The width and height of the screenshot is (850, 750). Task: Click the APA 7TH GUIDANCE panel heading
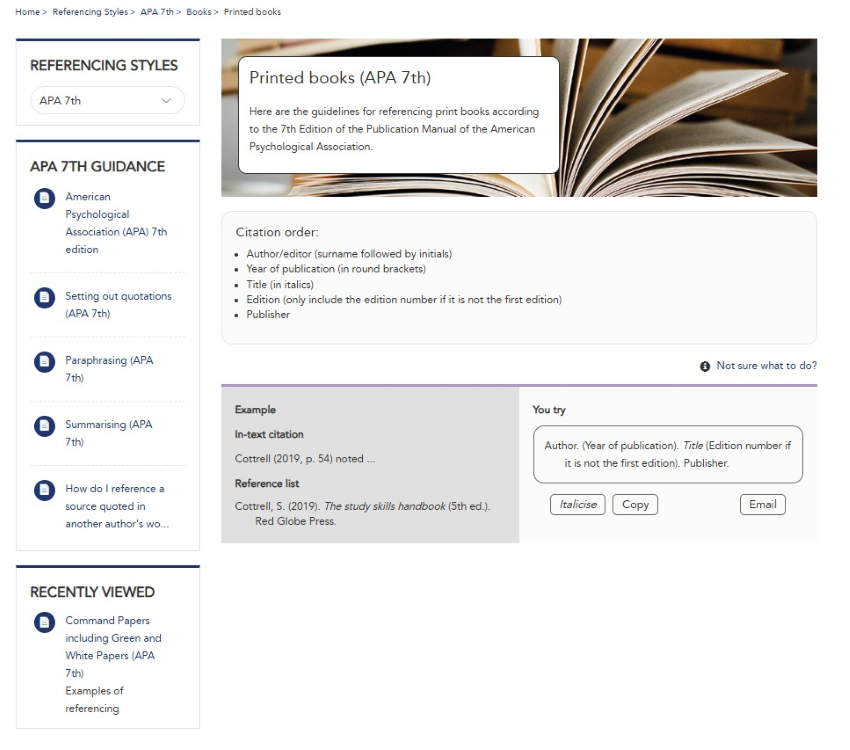coord(98,166)
